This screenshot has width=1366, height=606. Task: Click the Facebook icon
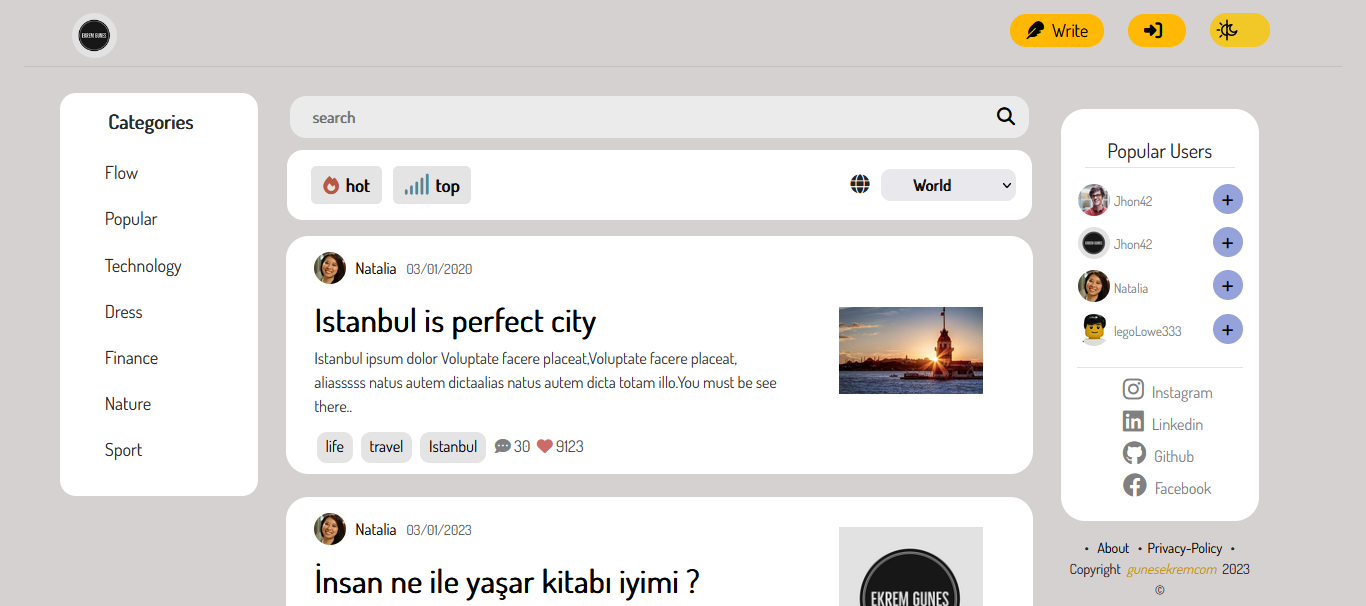[x=1134, y=485]
